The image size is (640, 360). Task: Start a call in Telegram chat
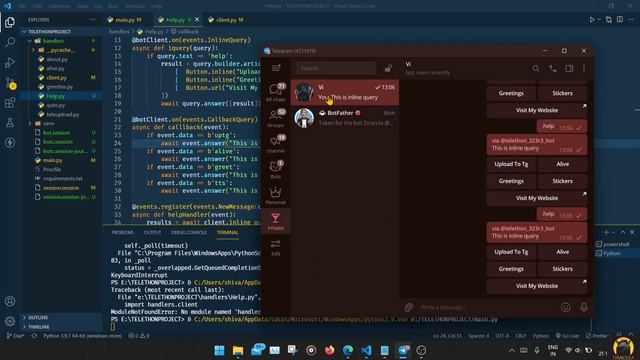(x=553, y=69)
